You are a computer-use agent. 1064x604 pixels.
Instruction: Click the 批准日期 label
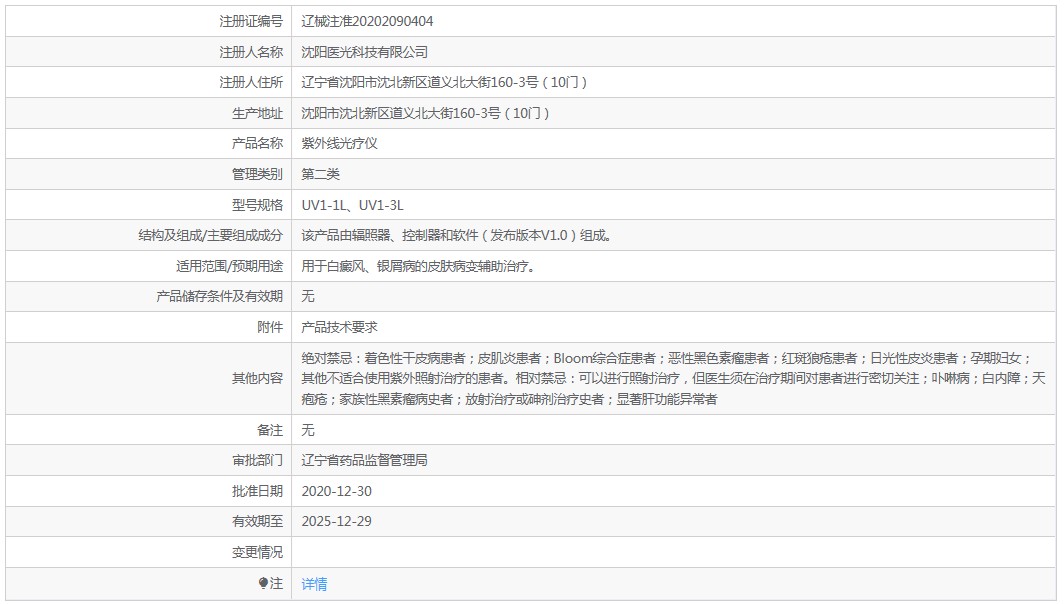257,491
